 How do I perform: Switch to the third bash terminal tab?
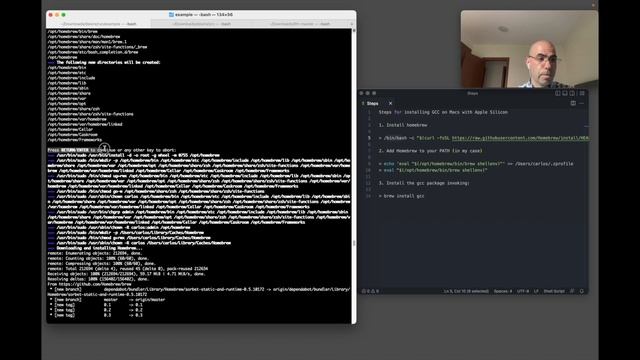click(x=300, y=24)
